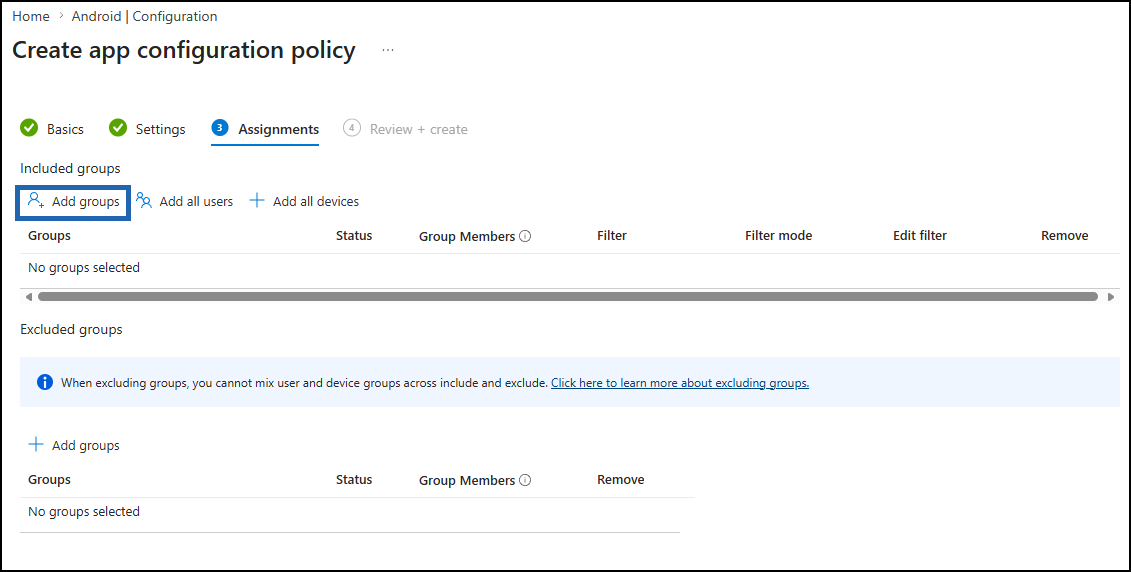Click the Add groups label under Excluded groups

(x=86, y=446)
